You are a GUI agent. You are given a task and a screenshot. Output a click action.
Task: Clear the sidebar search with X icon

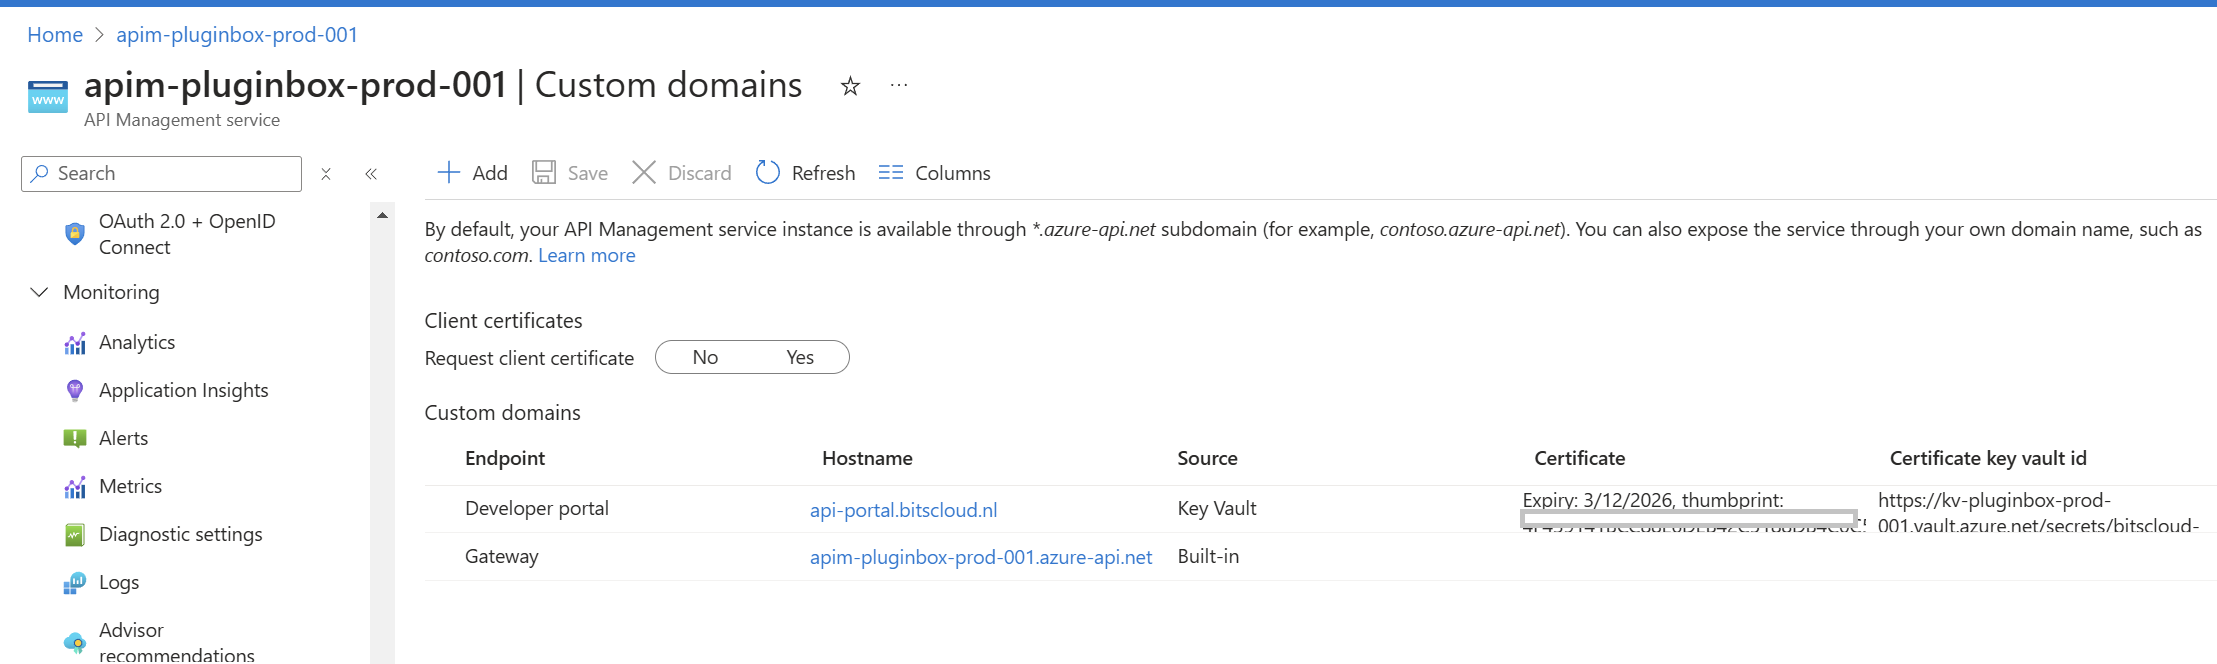[x=326, y=174]
